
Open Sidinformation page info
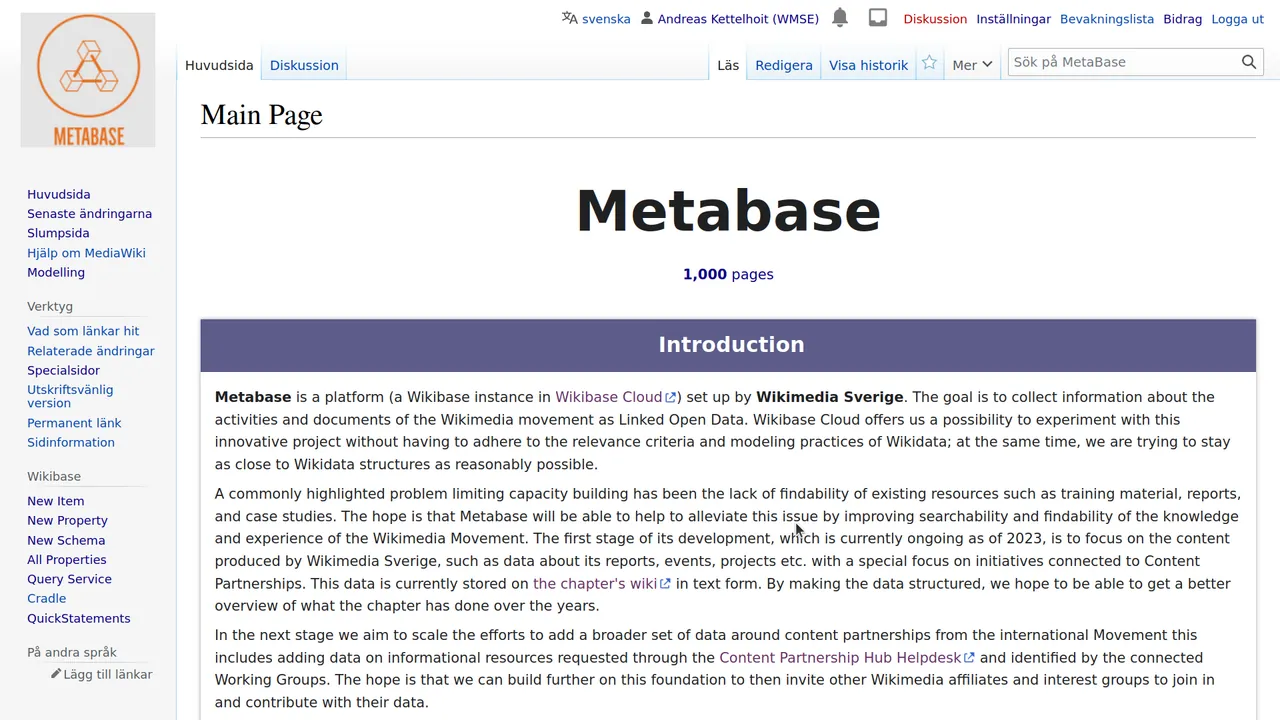pyautogui.click(x=71, y=442)
